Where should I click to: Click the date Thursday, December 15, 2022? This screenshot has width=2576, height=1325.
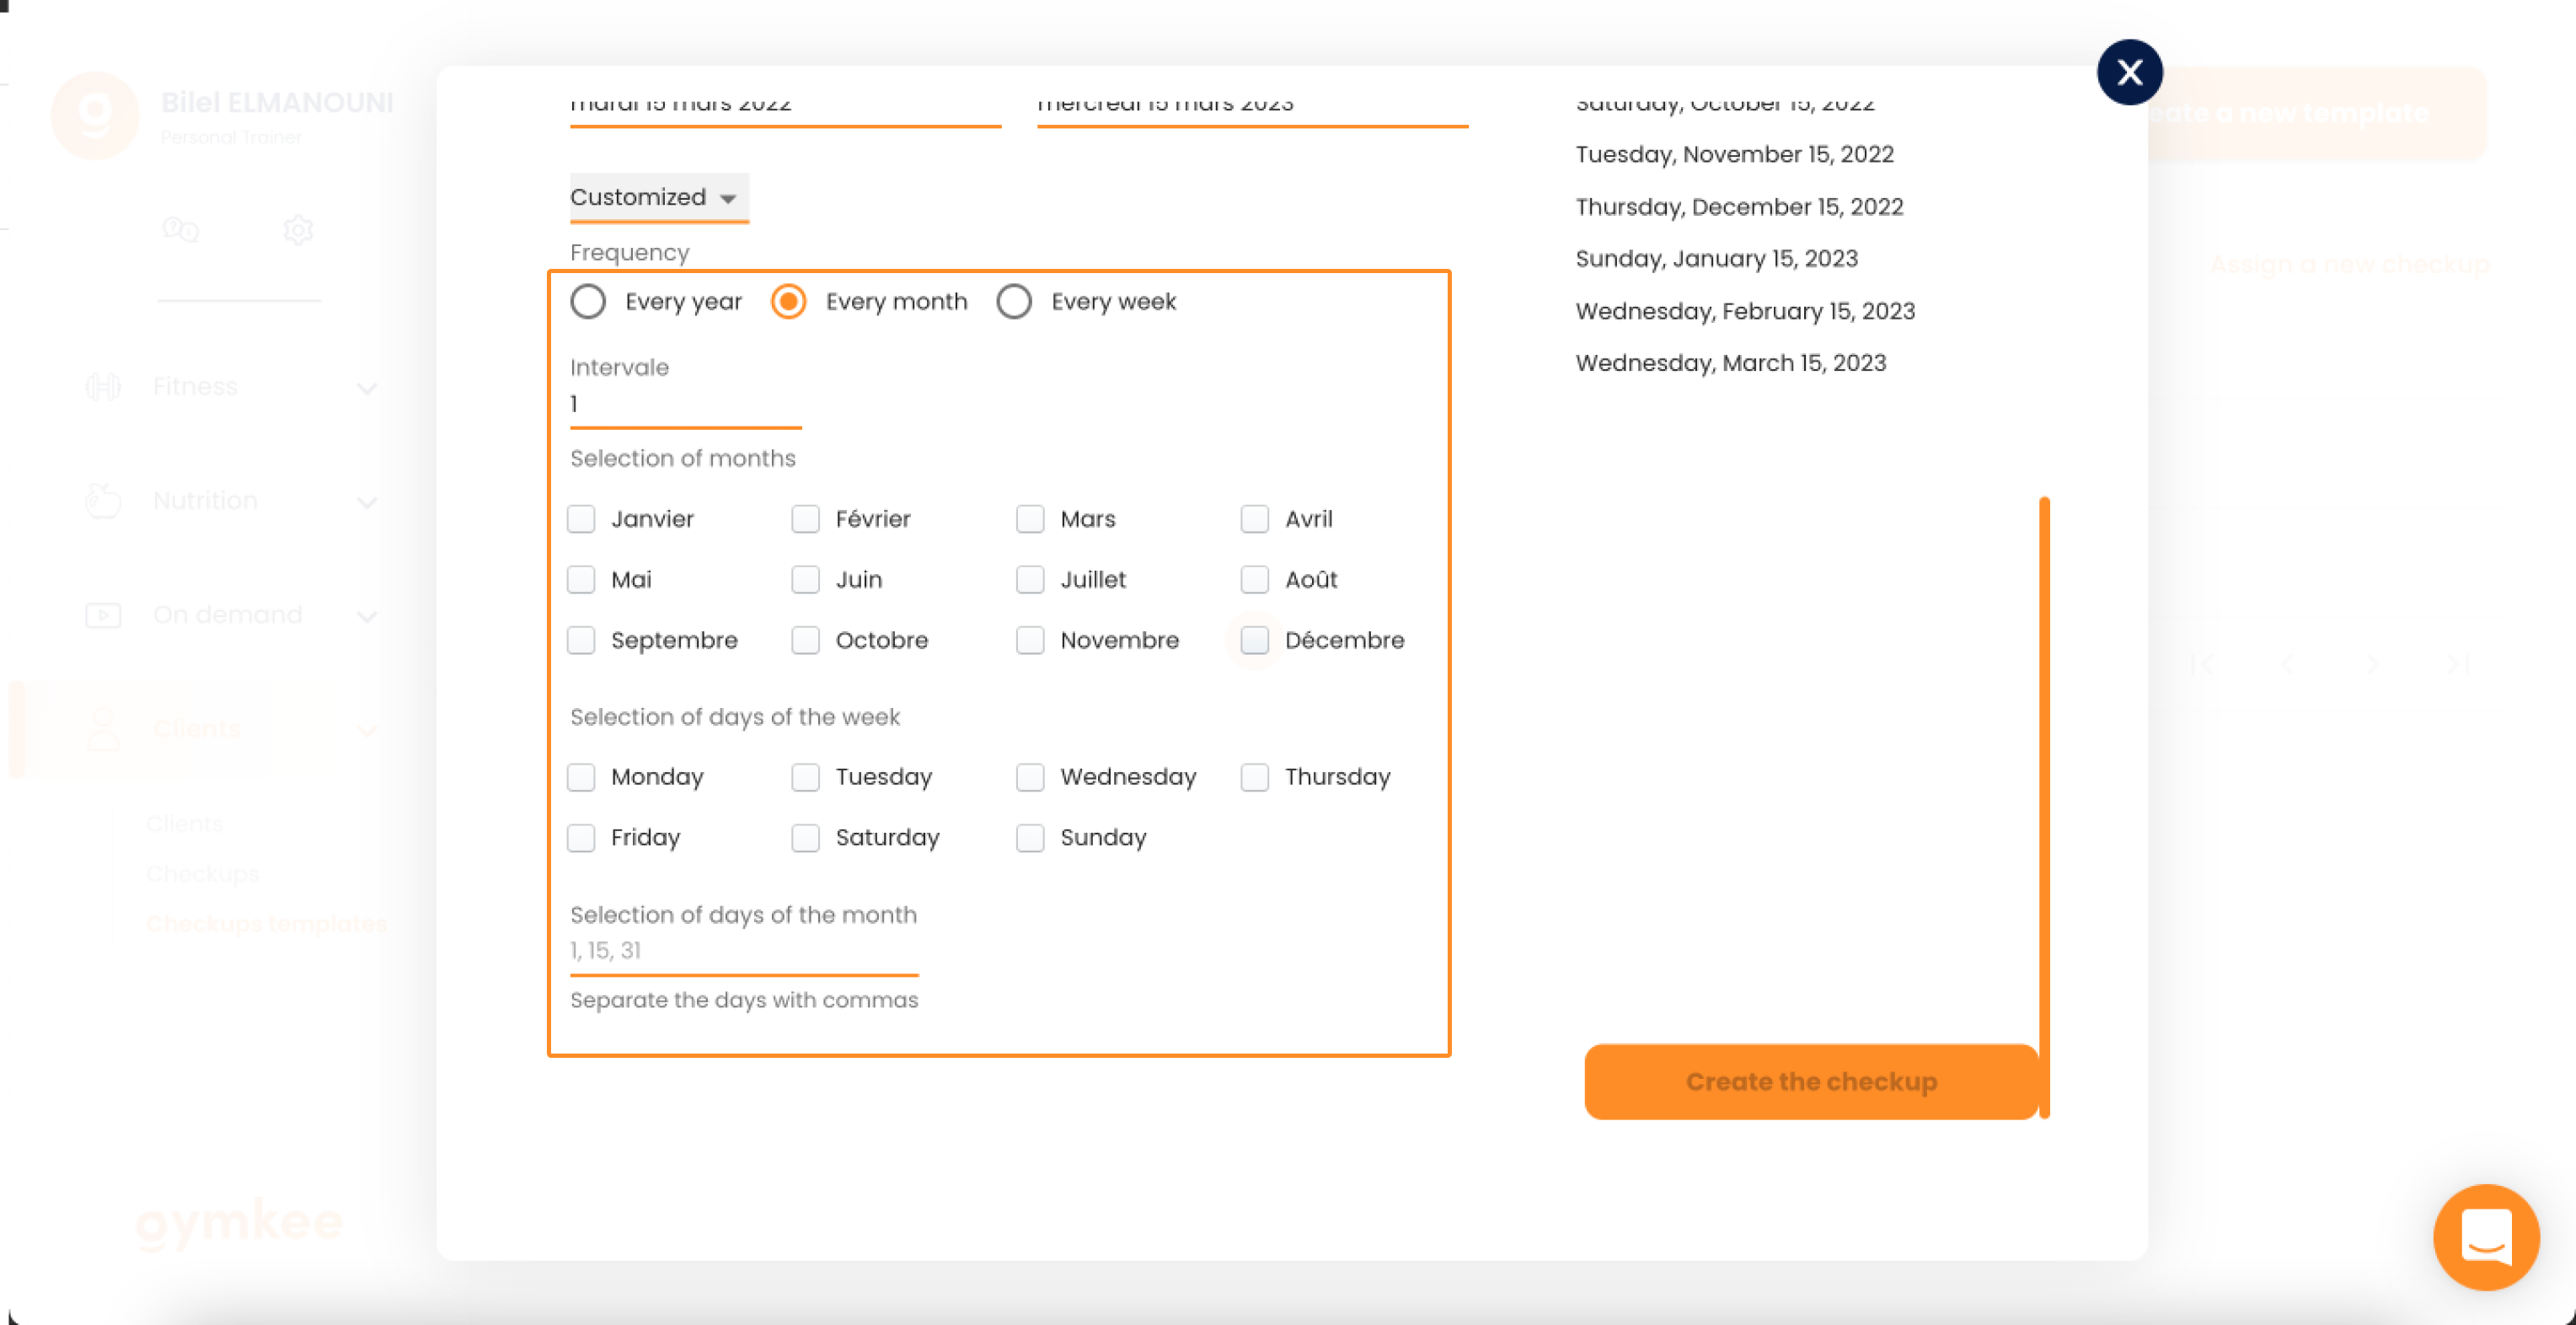coord(1740,207)
